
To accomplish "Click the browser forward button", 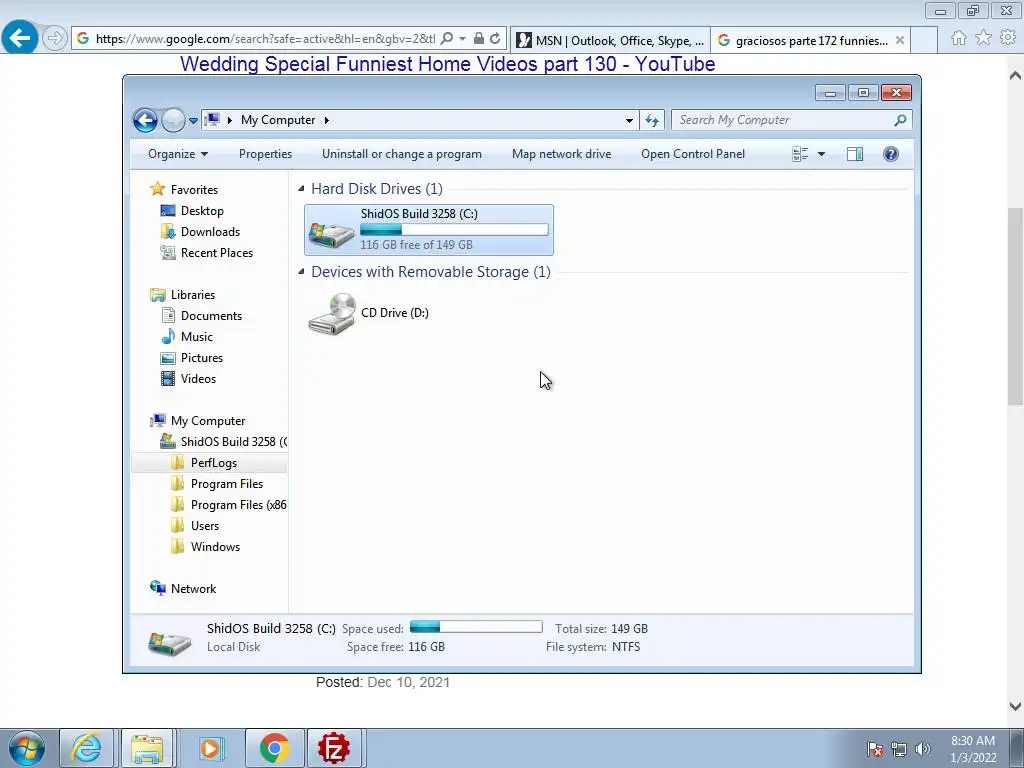I will (55, 39).
